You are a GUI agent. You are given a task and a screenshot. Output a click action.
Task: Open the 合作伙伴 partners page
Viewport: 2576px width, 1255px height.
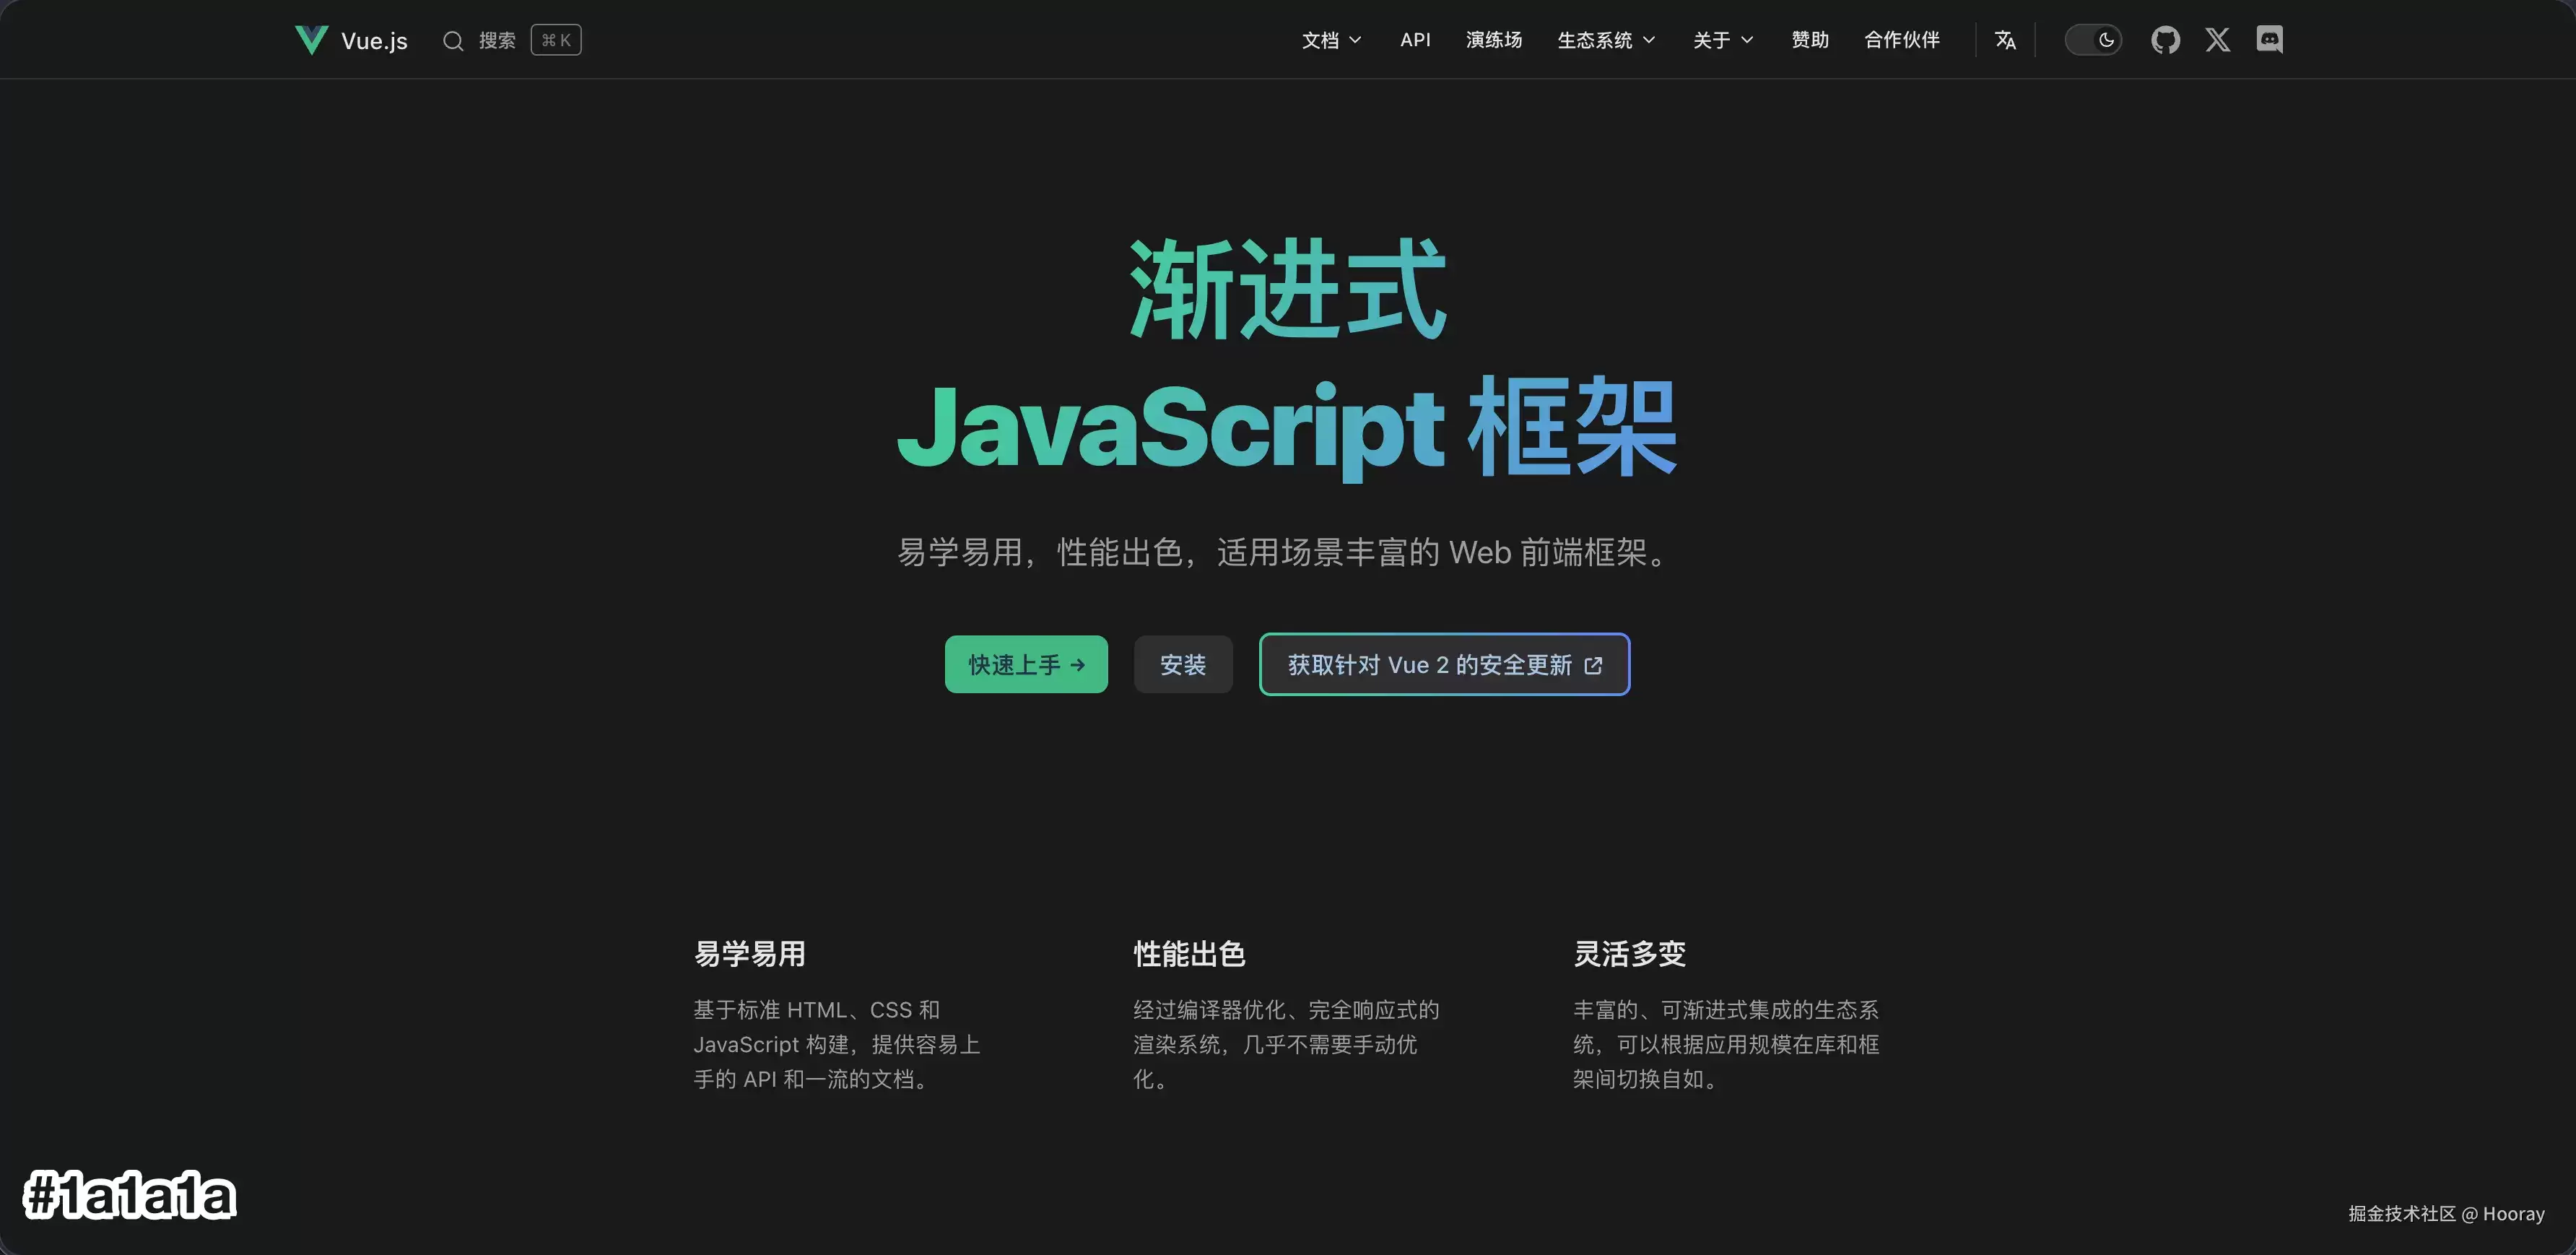point(1902,40)
